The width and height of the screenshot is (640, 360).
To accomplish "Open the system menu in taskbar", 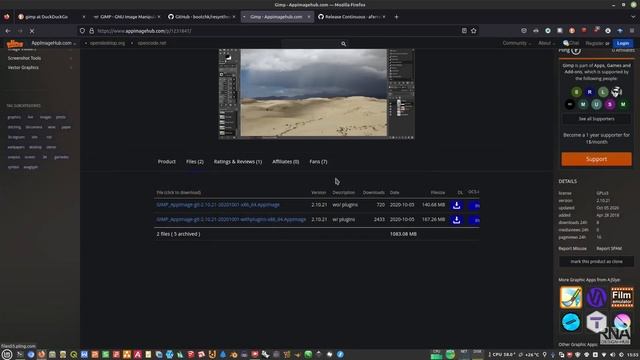I will tap(7, 354).
